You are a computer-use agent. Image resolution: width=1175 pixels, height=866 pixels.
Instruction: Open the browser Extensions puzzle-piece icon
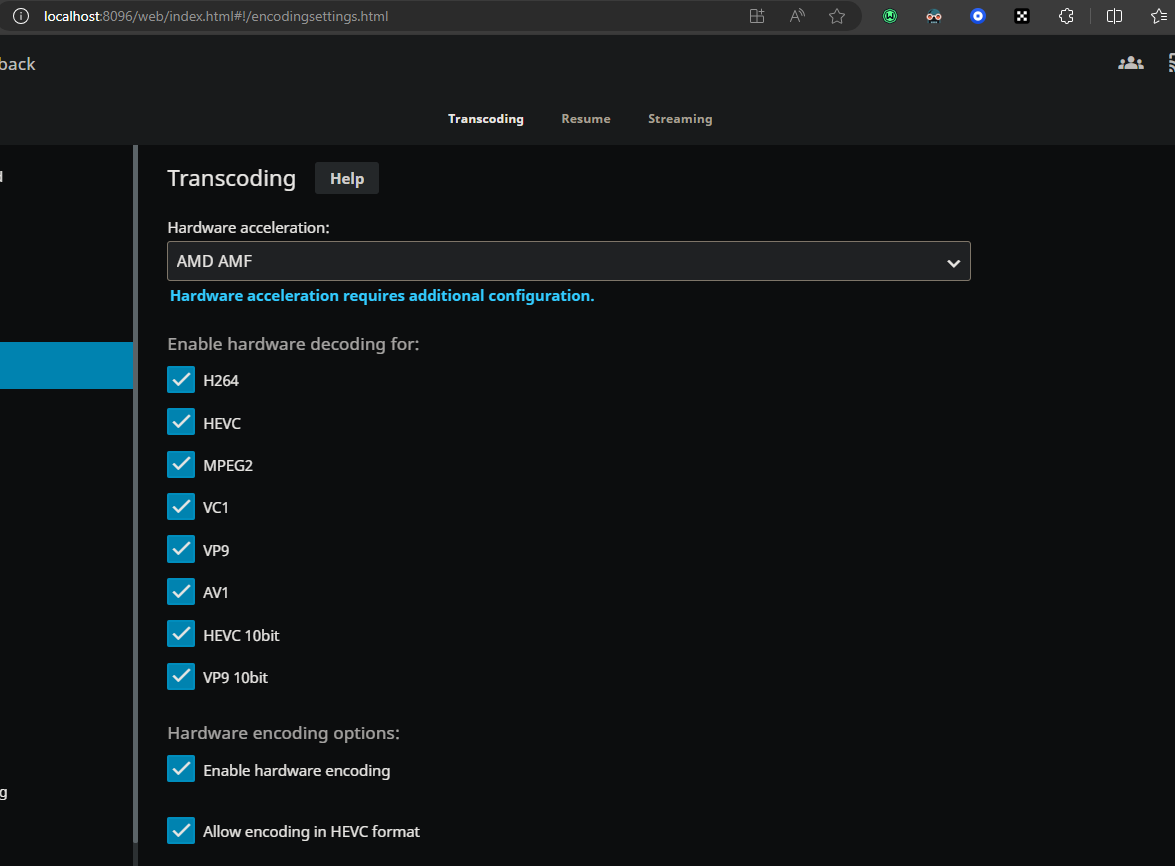pos(1066,16)
